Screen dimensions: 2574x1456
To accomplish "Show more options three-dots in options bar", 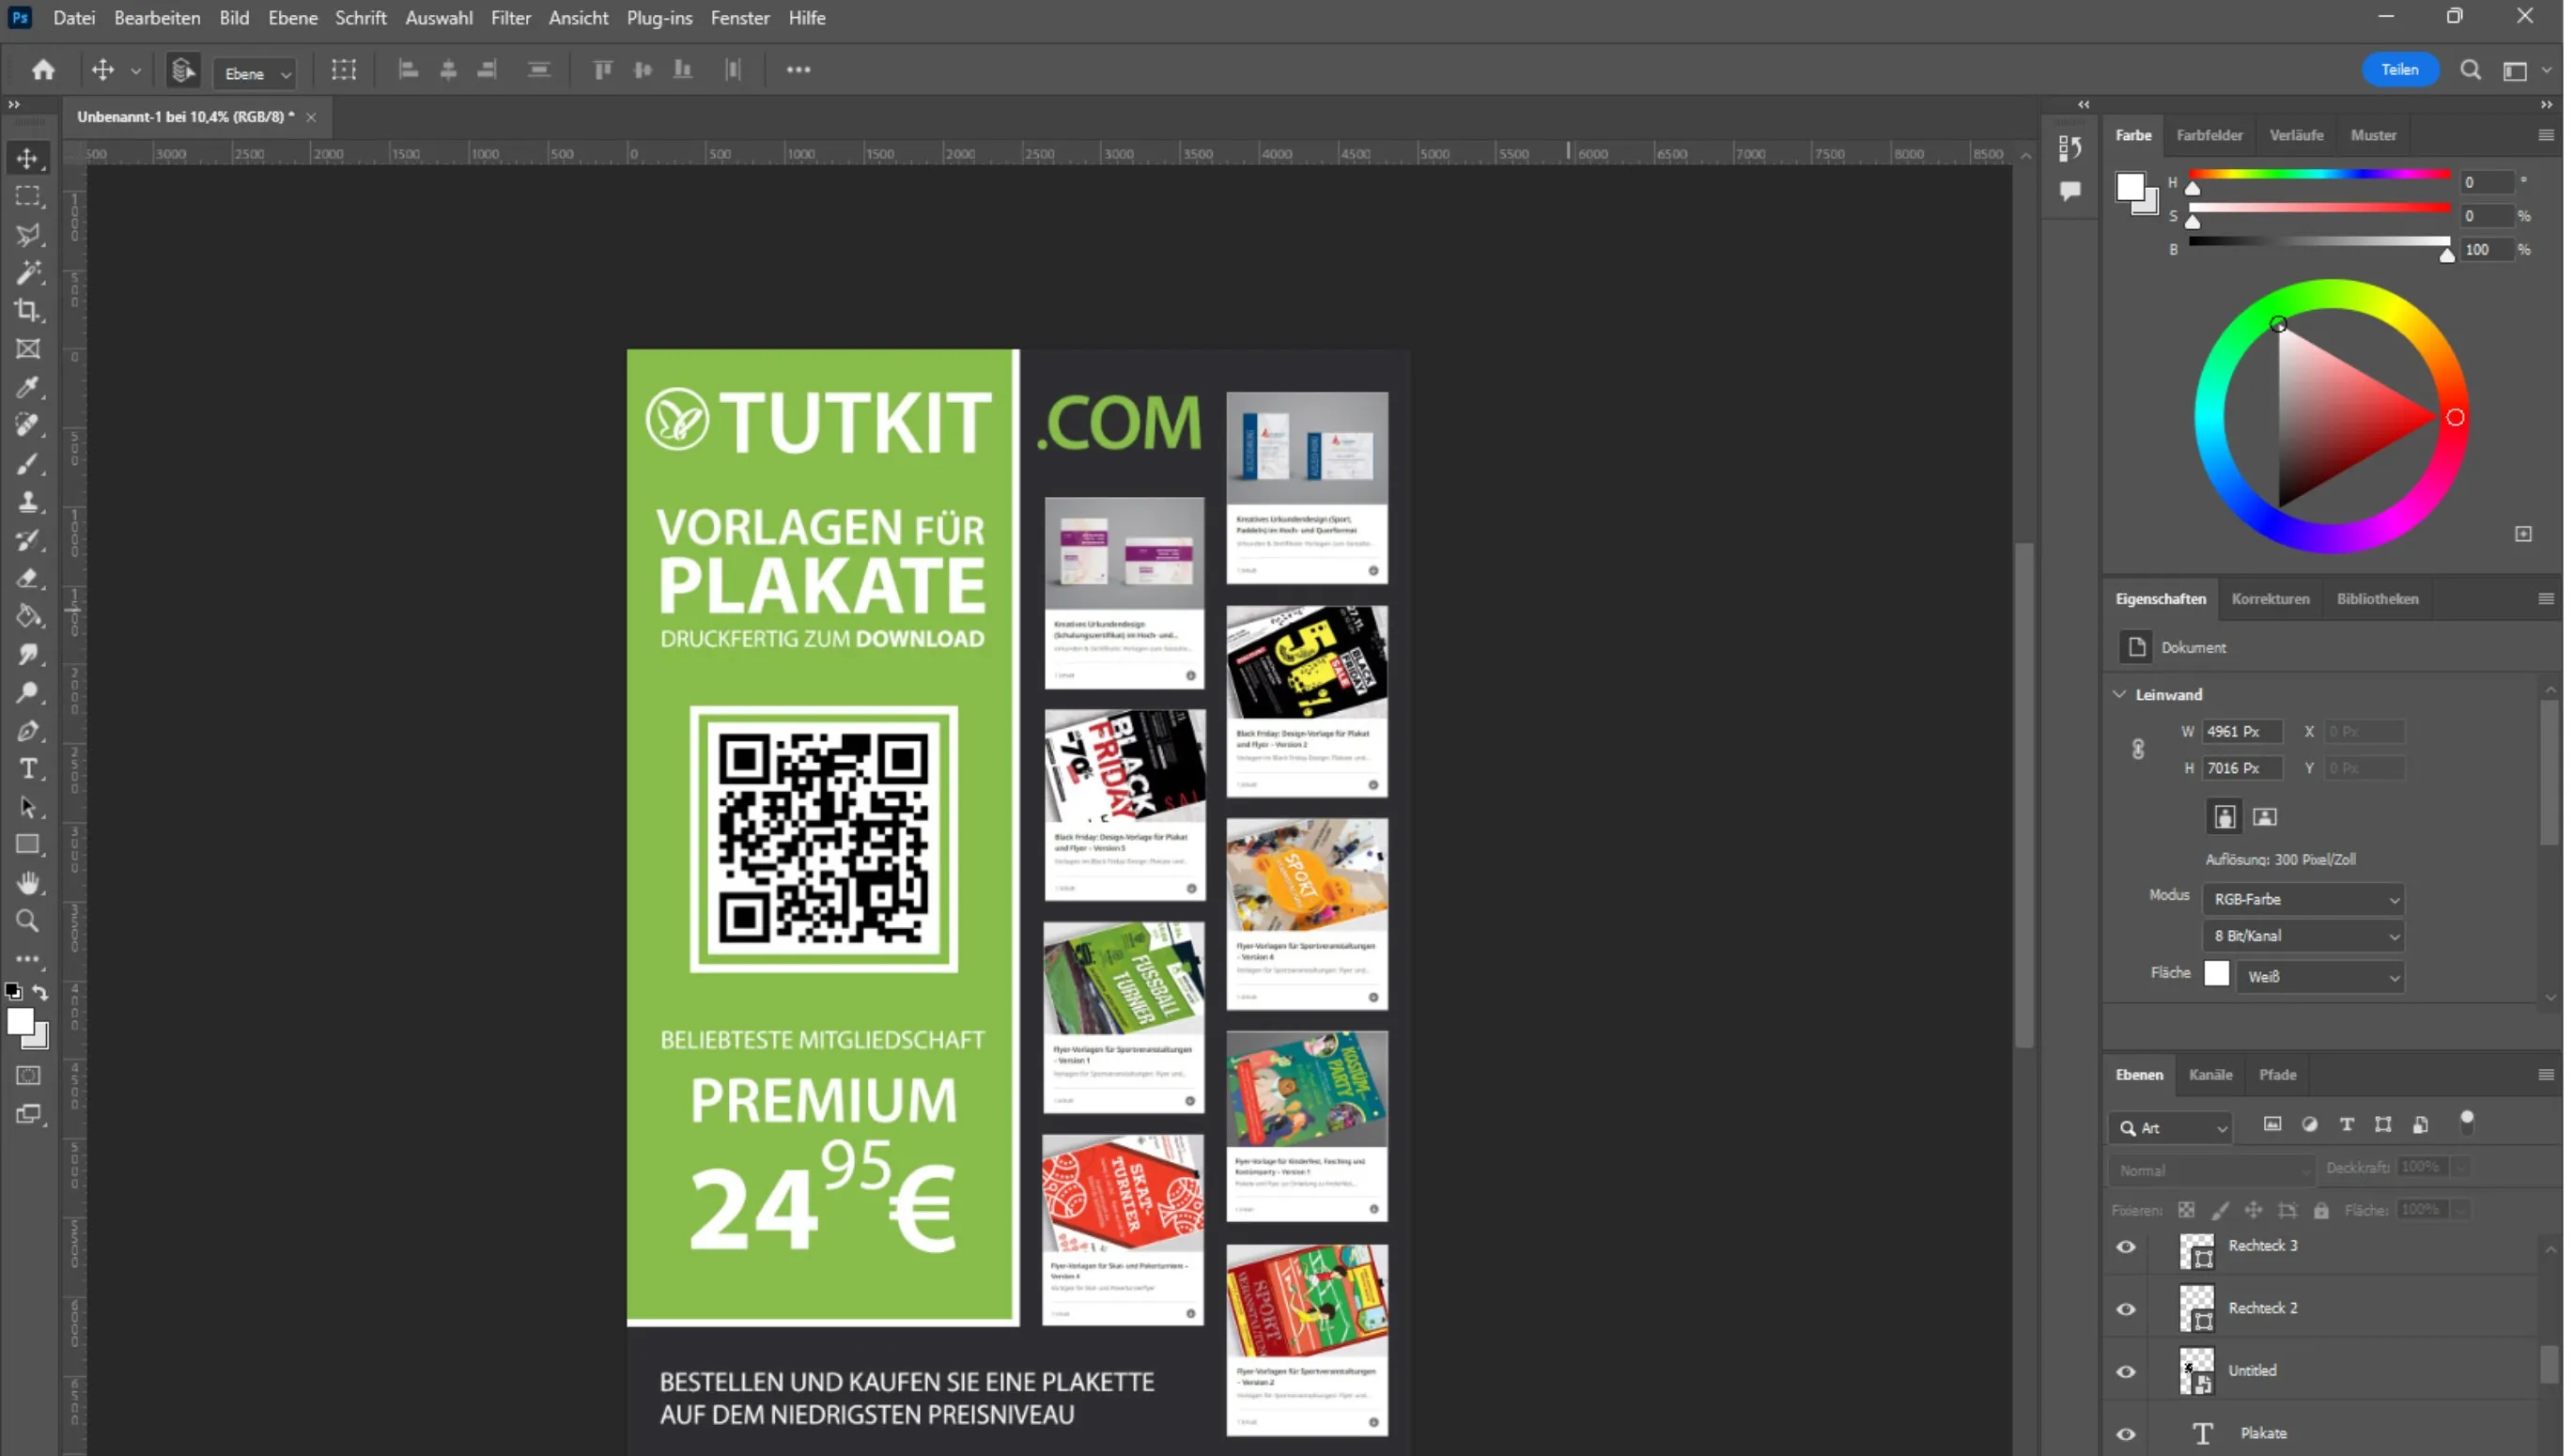I will pos(798,70).
